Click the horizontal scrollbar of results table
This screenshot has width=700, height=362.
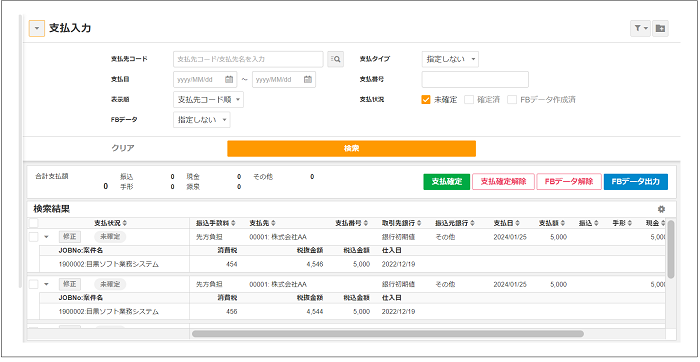388,333
